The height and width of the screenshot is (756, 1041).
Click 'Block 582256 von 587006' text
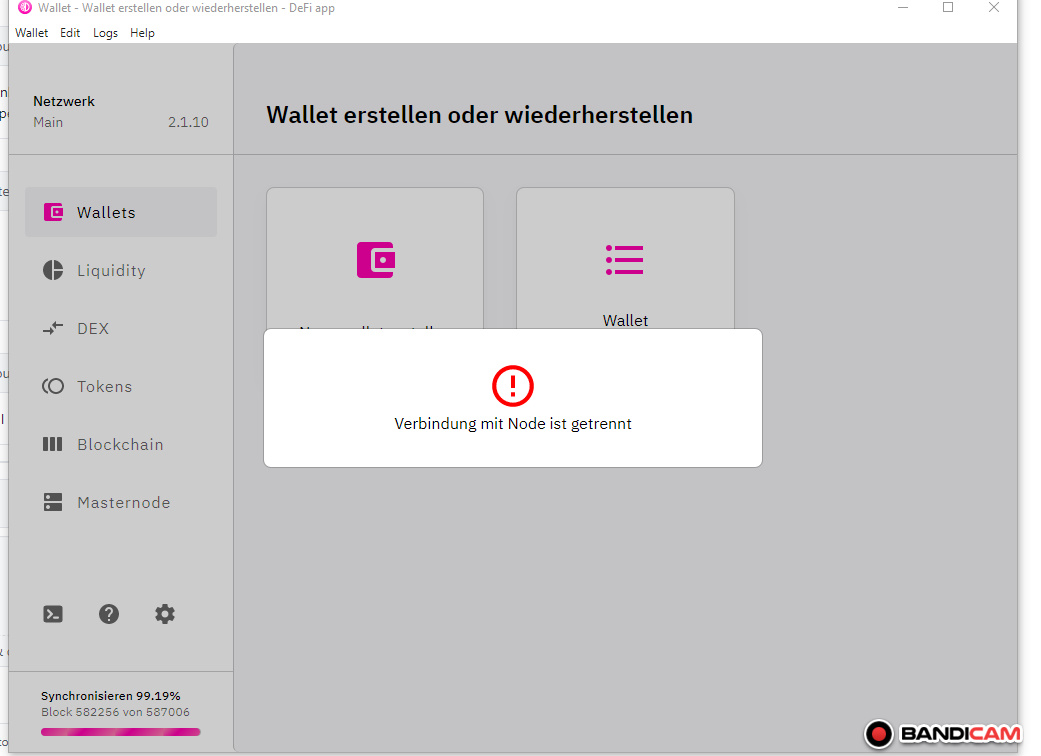[x=116, y=712]
